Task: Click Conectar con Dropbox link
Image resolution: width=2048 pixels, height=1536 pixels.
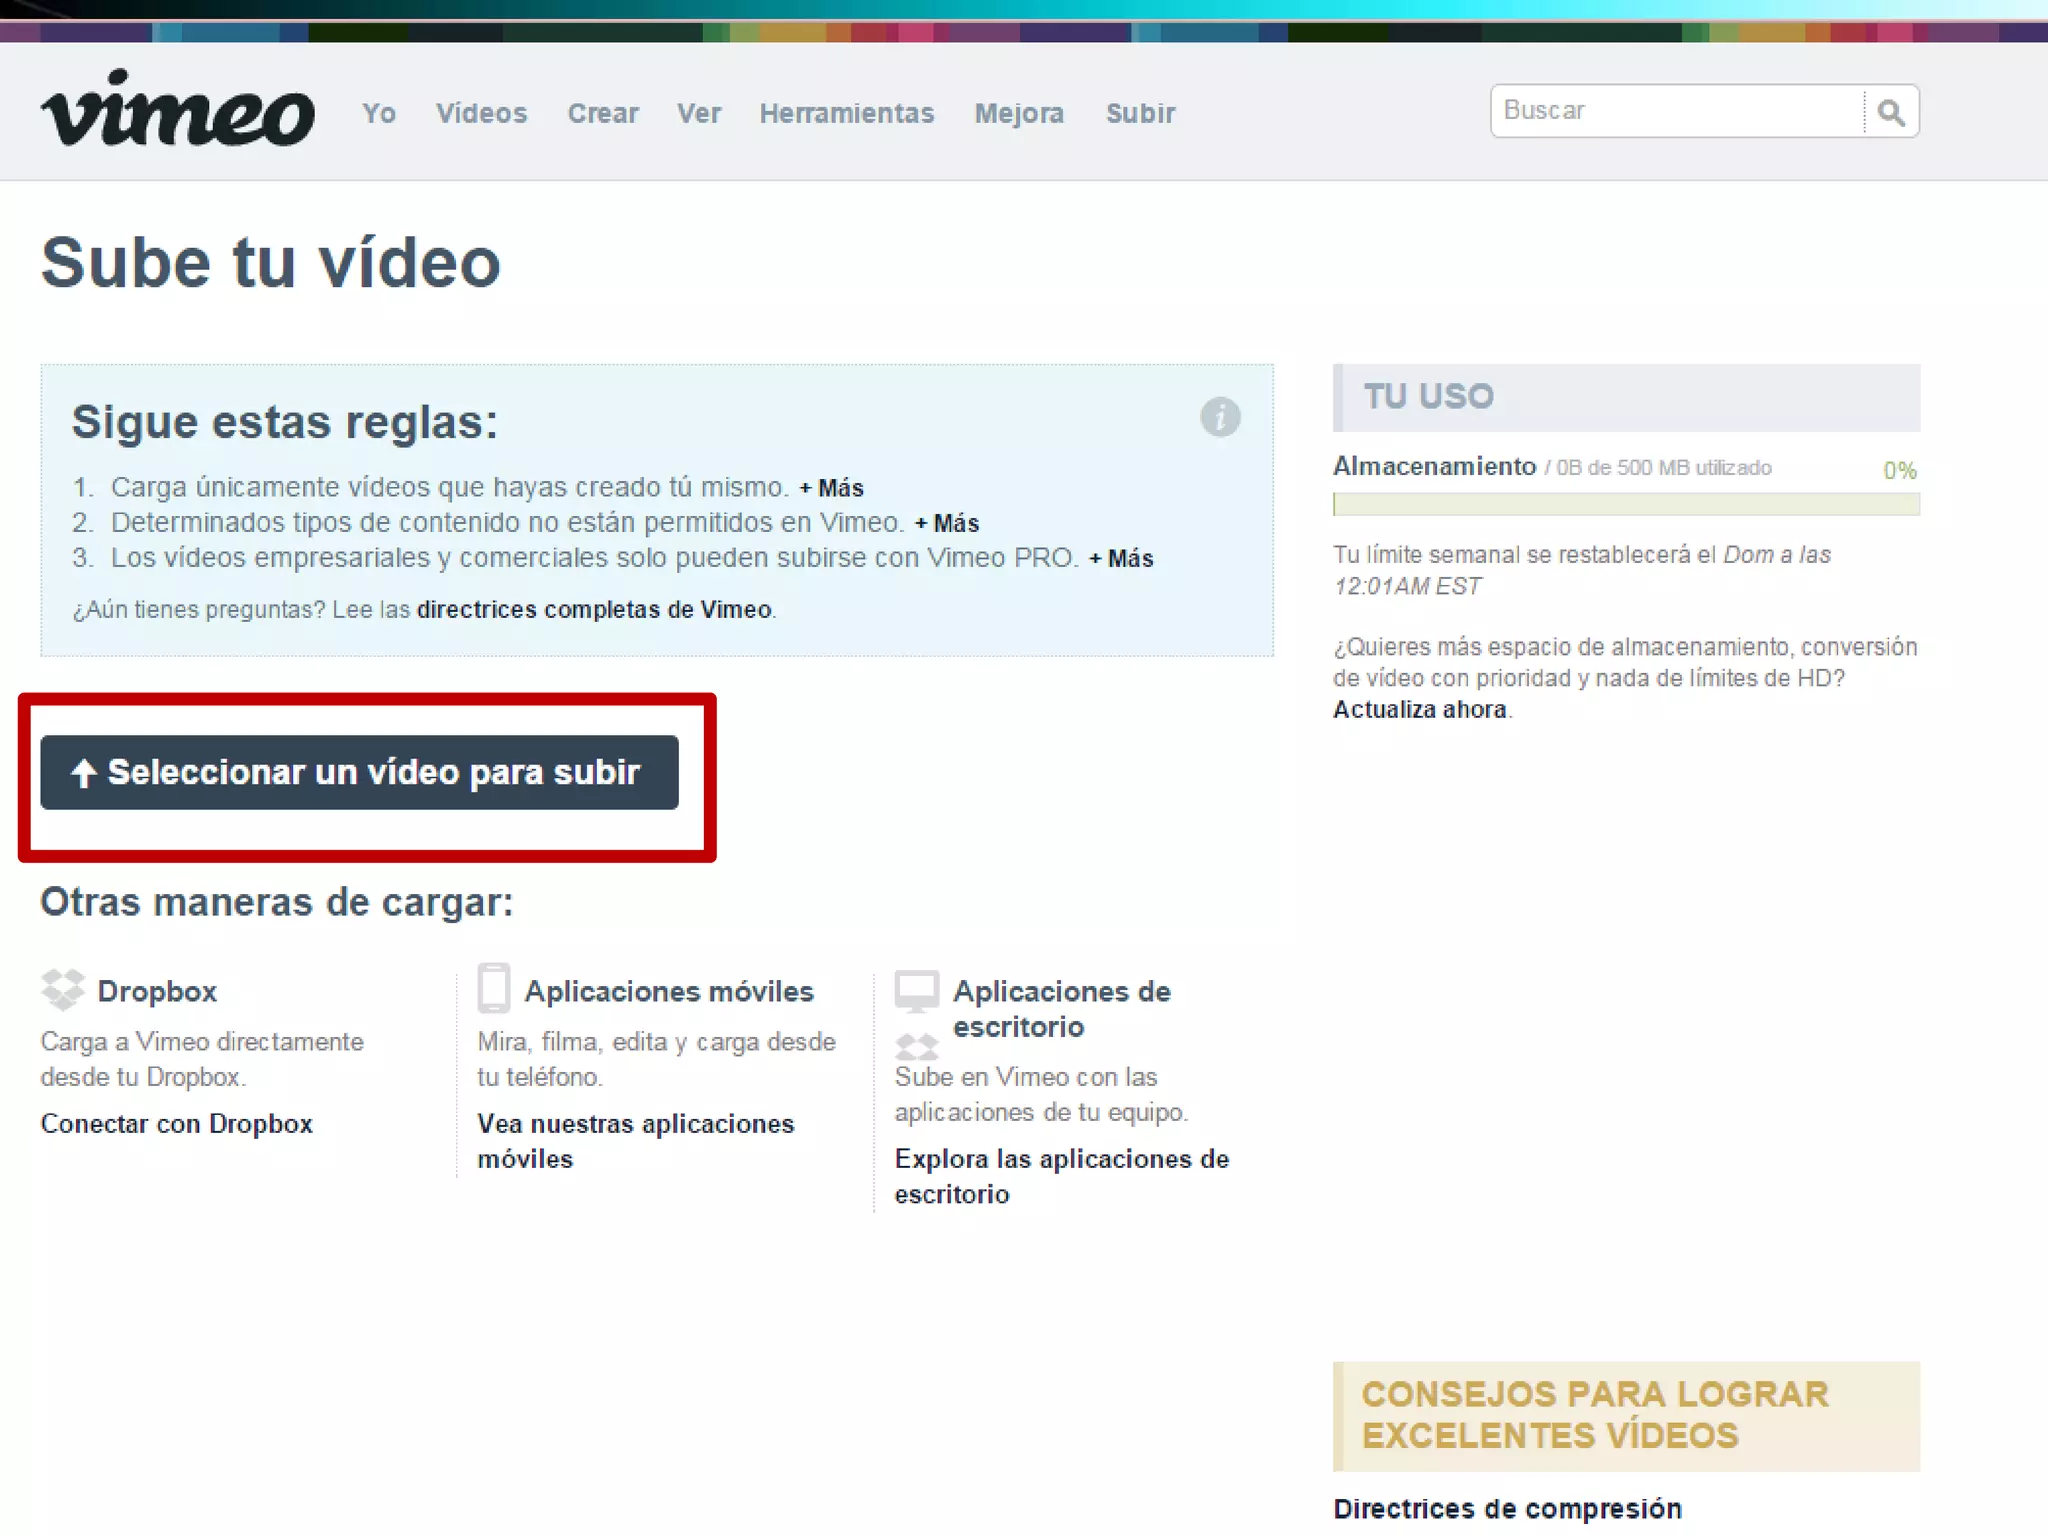Action: point(176,1124)
